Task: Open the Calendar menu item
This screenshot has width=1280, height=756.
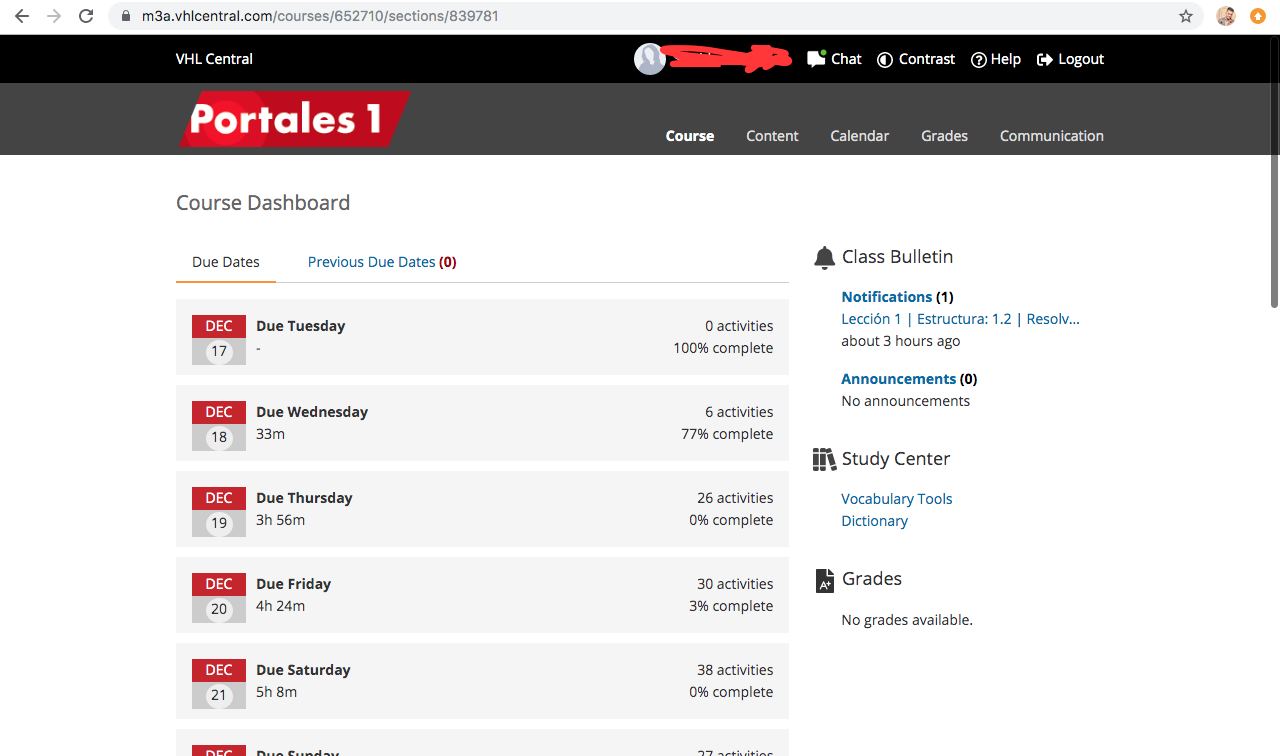Action: 859,136
